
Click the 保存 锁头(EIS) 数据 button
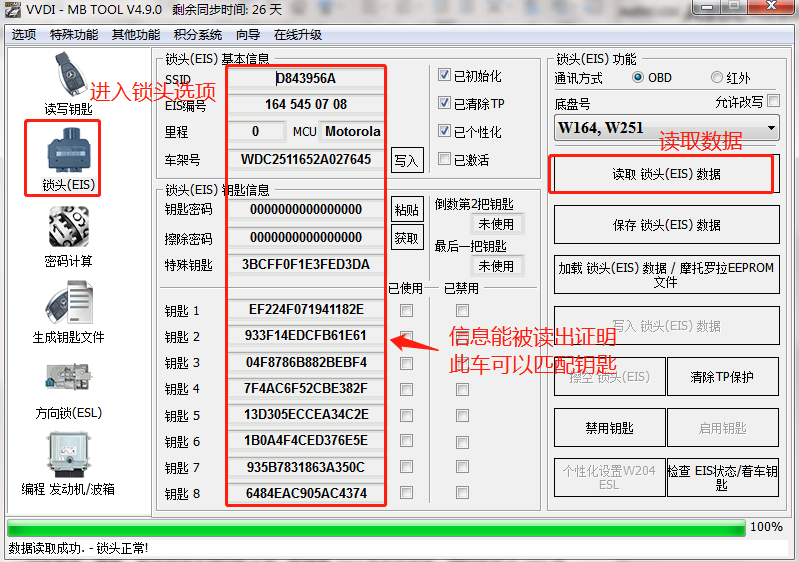pos(667,225)
